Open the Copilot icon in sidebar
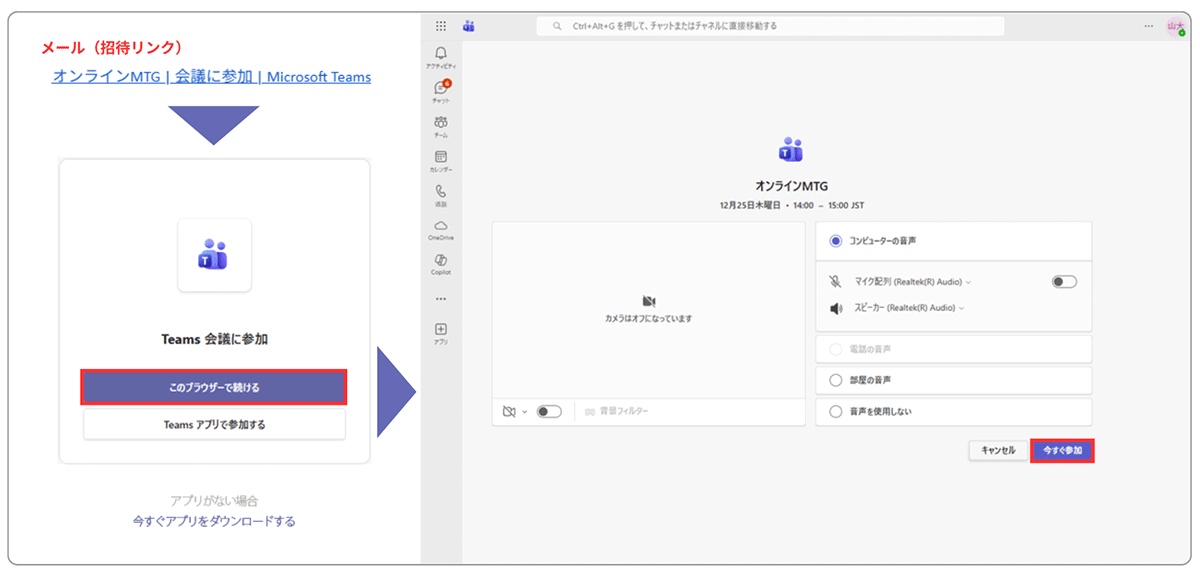The width and height of the screenshot is (1200, 570). click(441, 261)
